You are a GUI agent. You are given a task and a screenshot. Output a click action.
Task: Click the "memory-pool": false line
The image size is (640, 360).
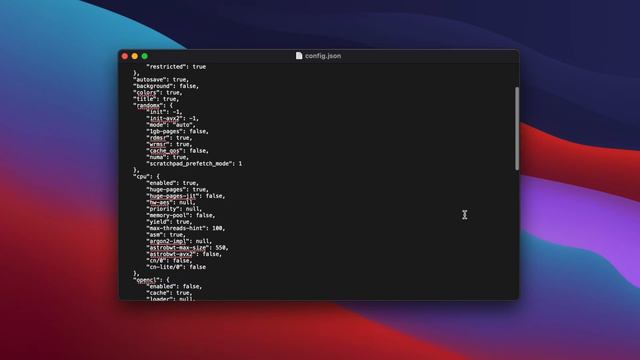click(181, 216)
